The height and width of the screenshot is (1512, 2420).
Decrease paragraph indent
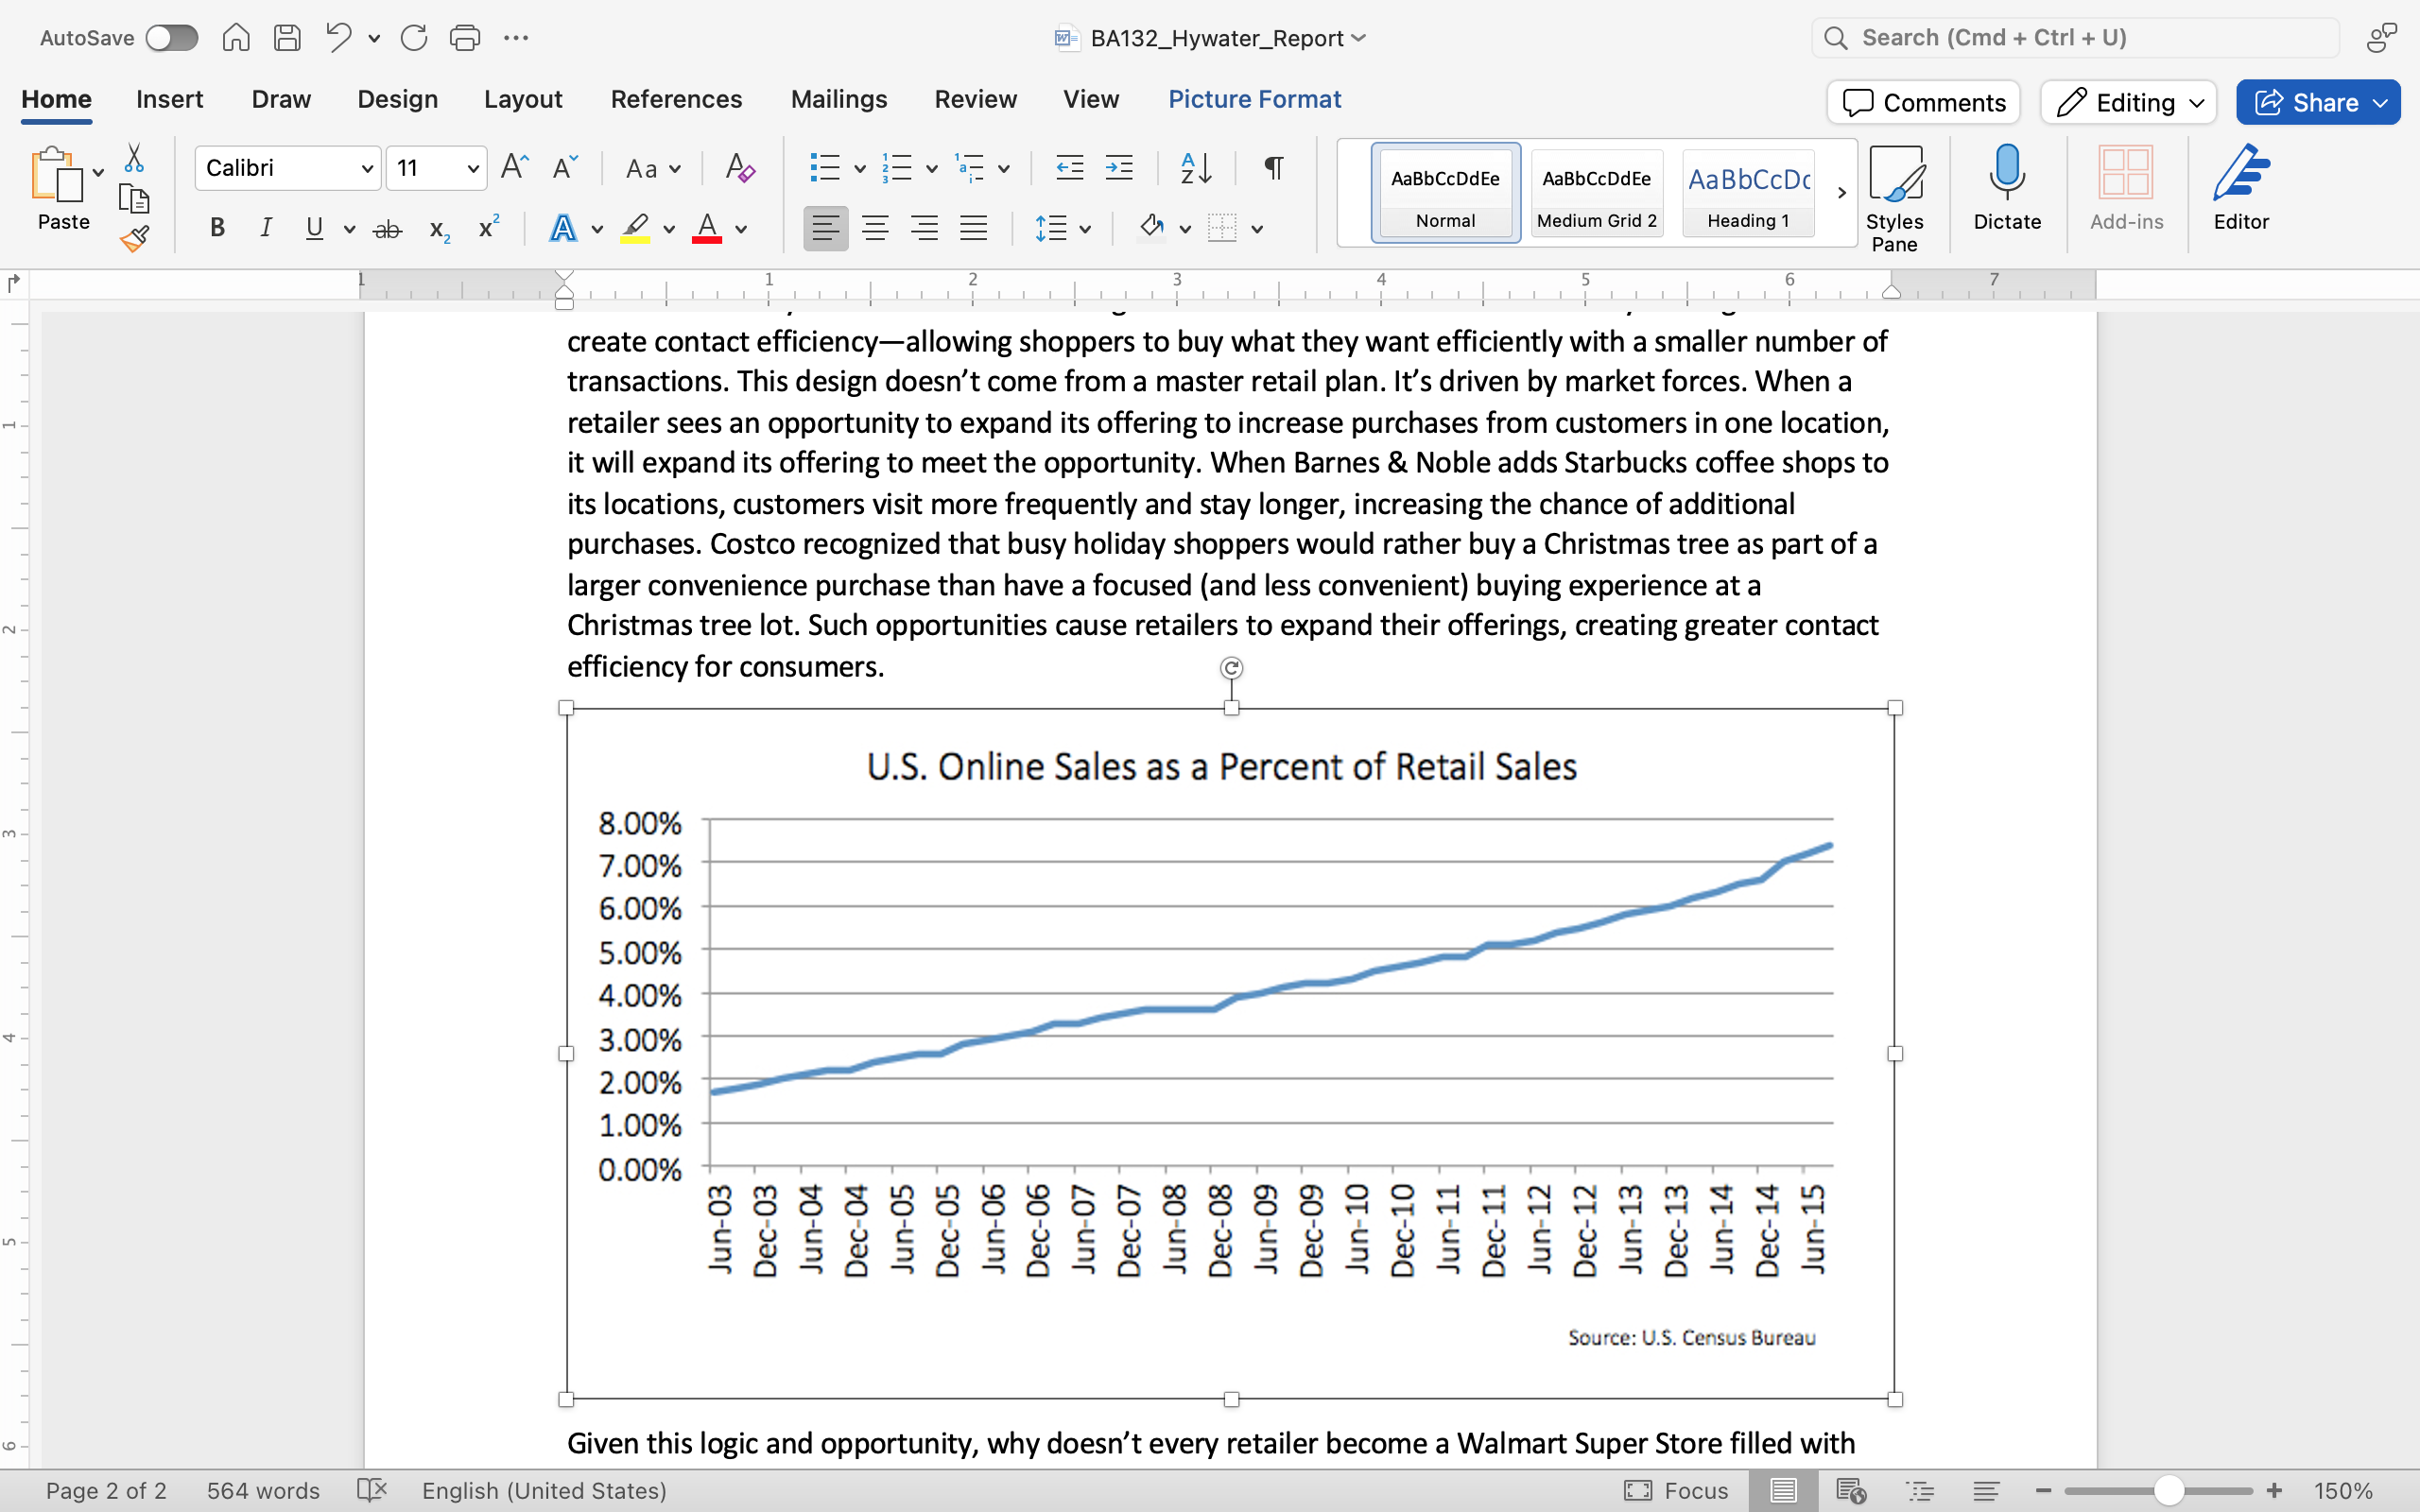coord(1069,167)
